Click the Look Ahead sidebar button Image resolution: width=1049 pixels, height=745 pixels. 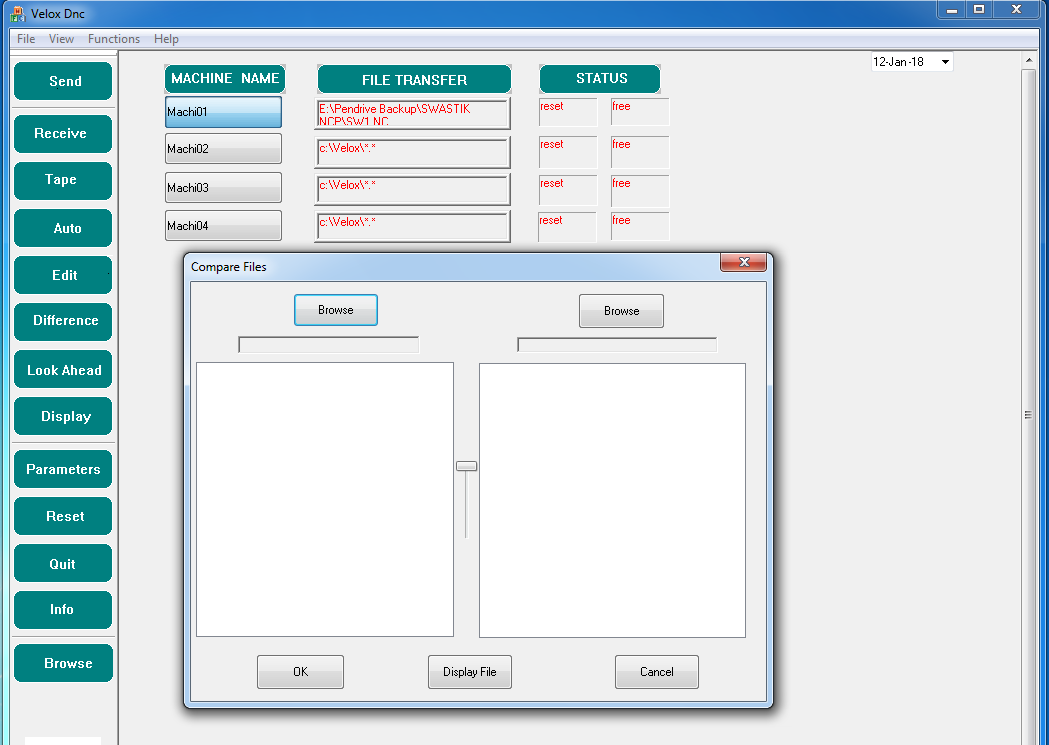[x=63, y=370]
